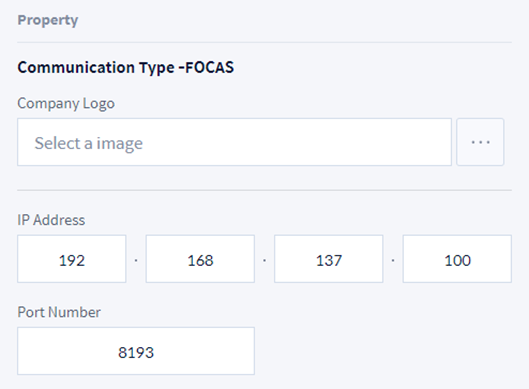Viewport: 529px width, 389px height.
Task: Click the divider line above the IP Address section
Action: [264, 190]
